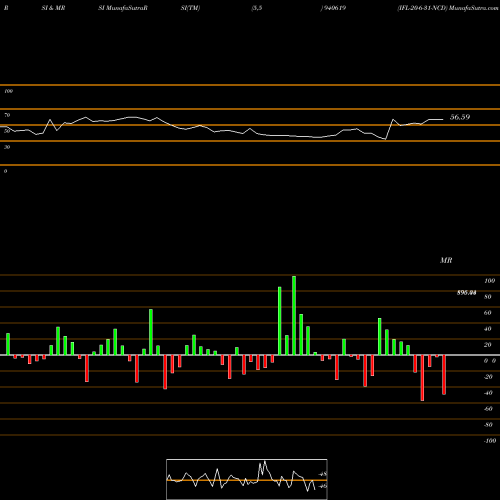Screen dimensions: 500x500
Task: Click the RSI axis label 30
Action: point(7,147)
